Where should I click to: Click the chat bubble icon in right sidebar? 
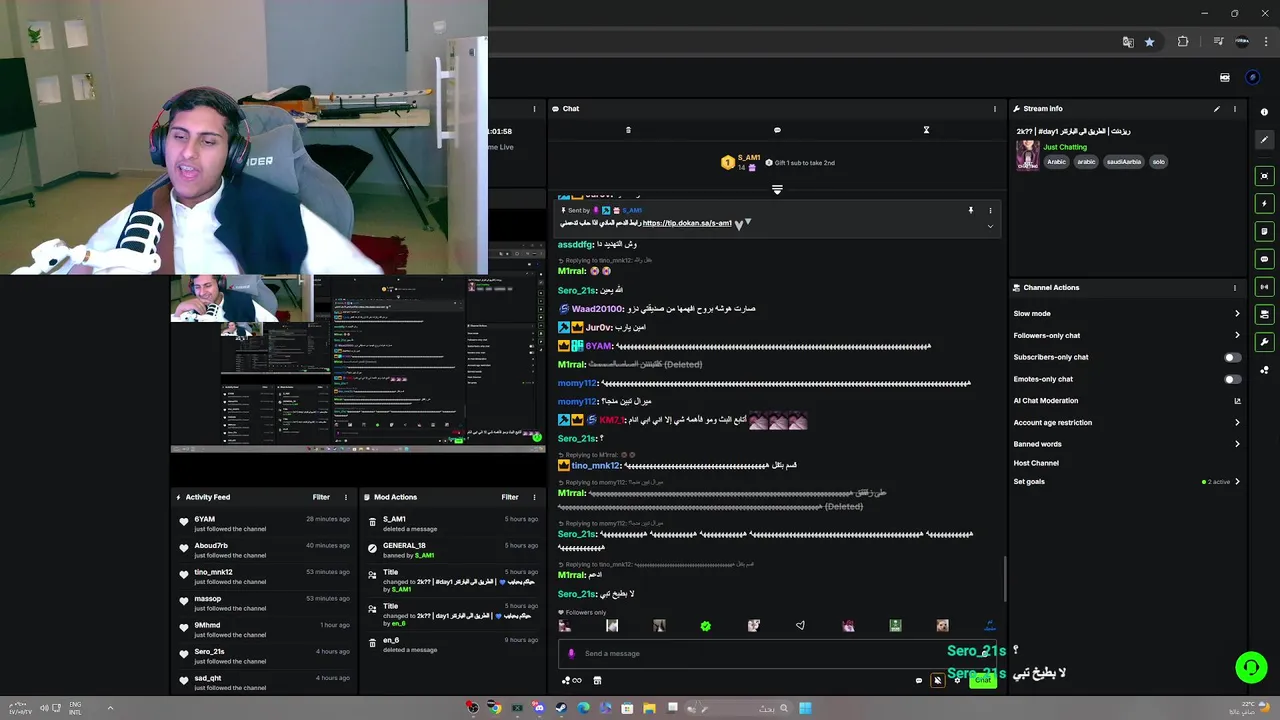pos(1264,259)
